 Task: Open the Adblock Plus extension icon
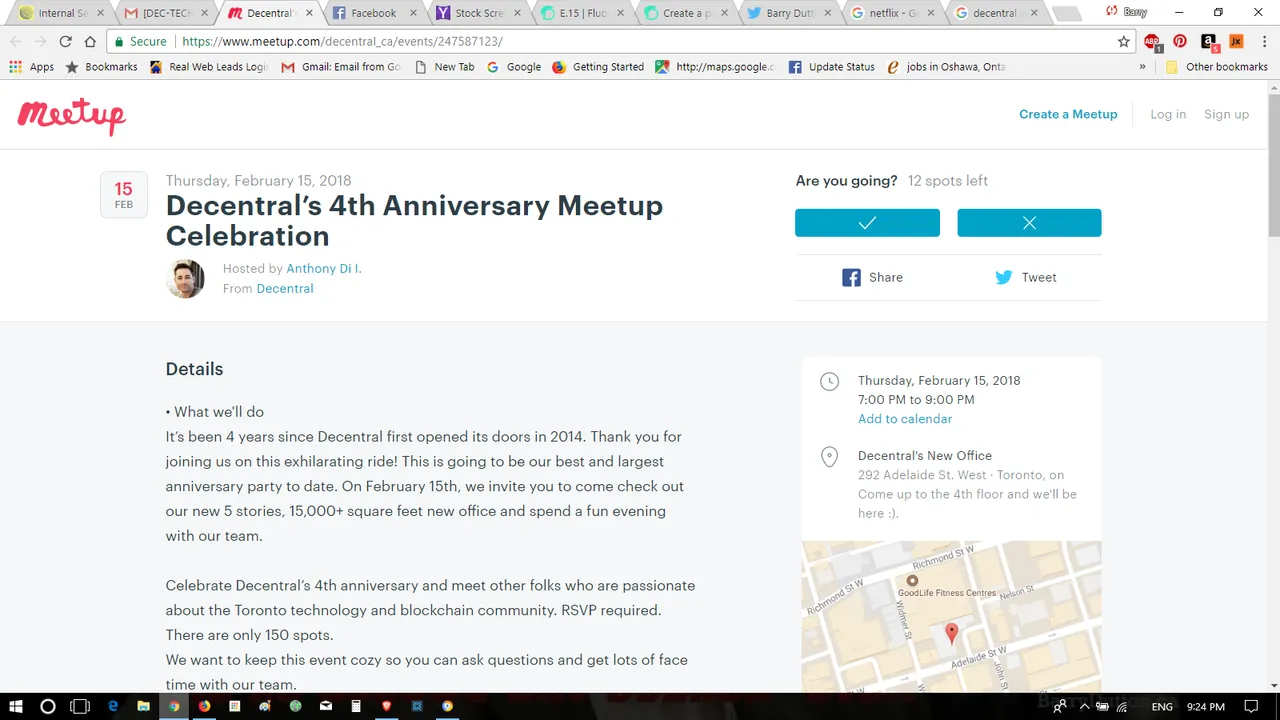click(1152, 42)
